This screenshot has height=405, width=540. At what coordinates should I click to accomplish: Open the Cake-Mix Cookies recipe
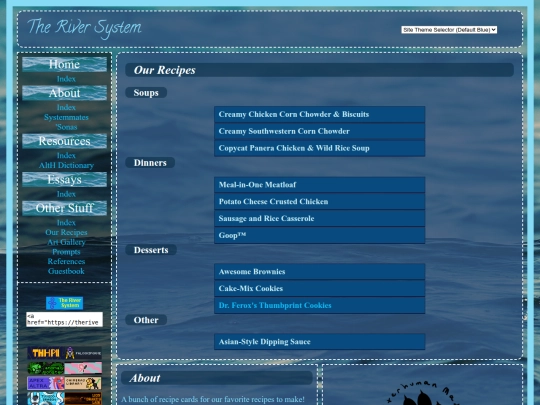[320, 289]
